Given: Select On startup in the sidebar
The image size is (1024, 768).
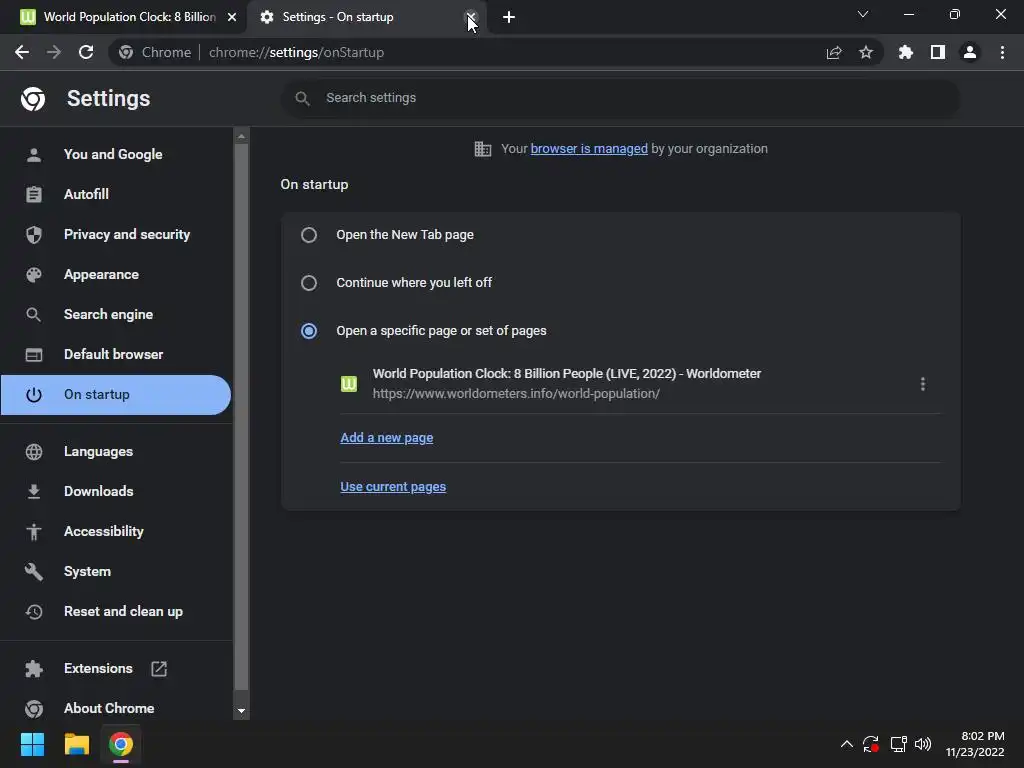Looking at the screenshot, I should [x=116, y=394].
